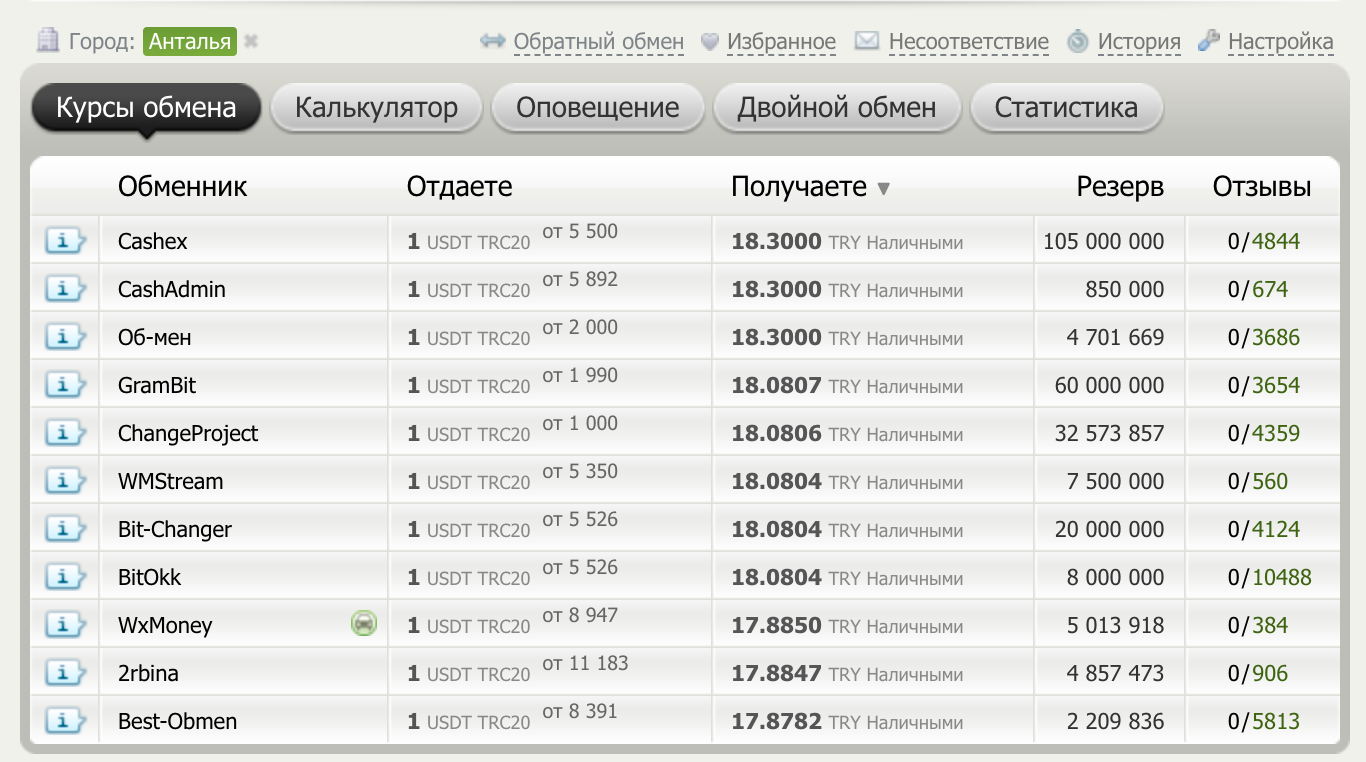Click the 18.0807 rate for GramBit

point(776,385)
